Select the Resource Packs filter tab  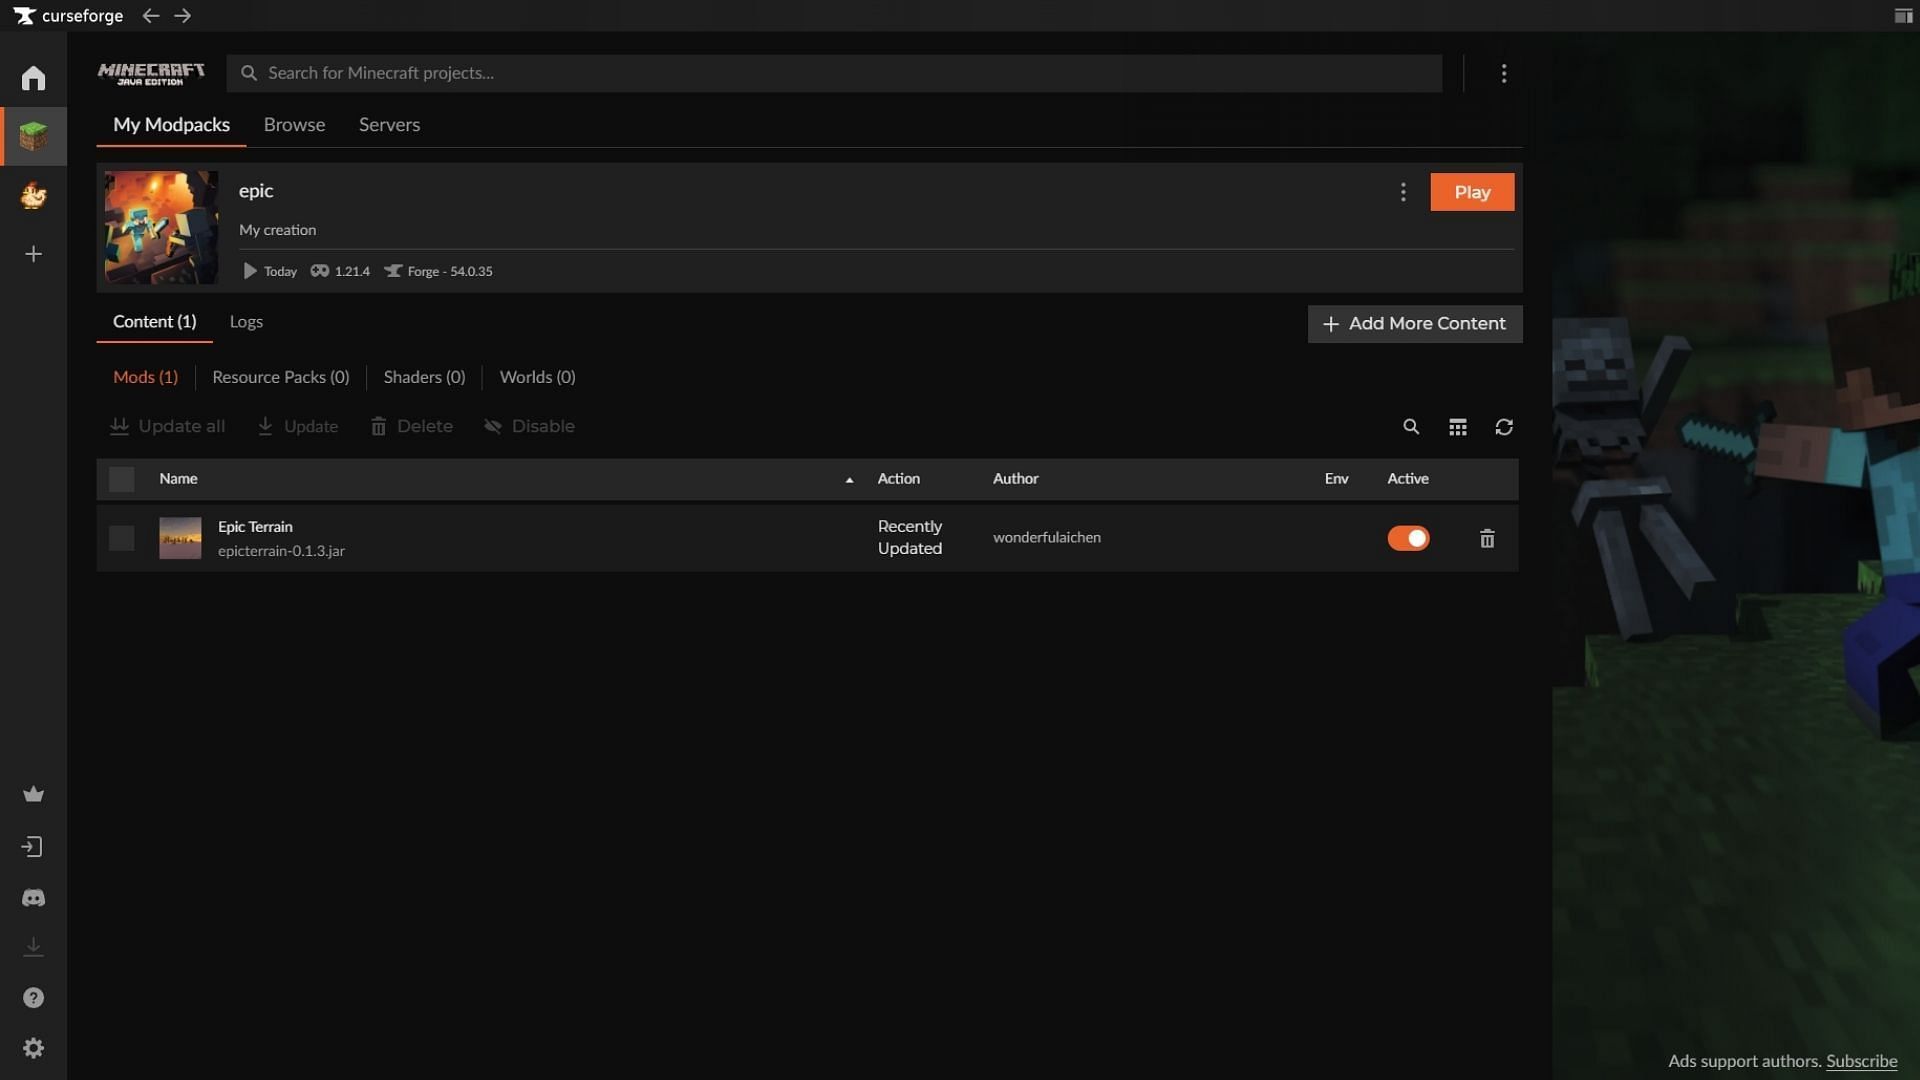[281, 376]
